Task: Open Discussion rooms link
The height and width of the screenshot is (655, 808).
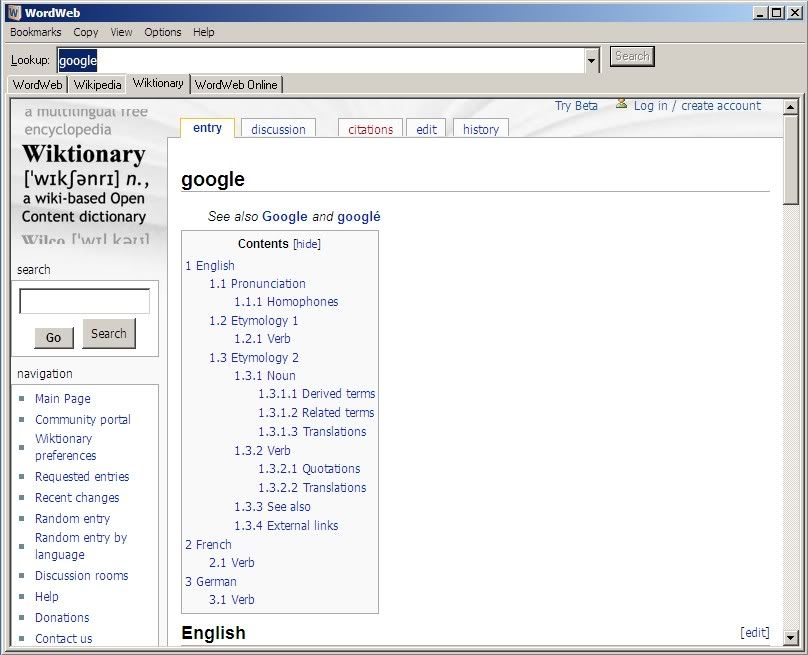Action: (x=81, y=576)
